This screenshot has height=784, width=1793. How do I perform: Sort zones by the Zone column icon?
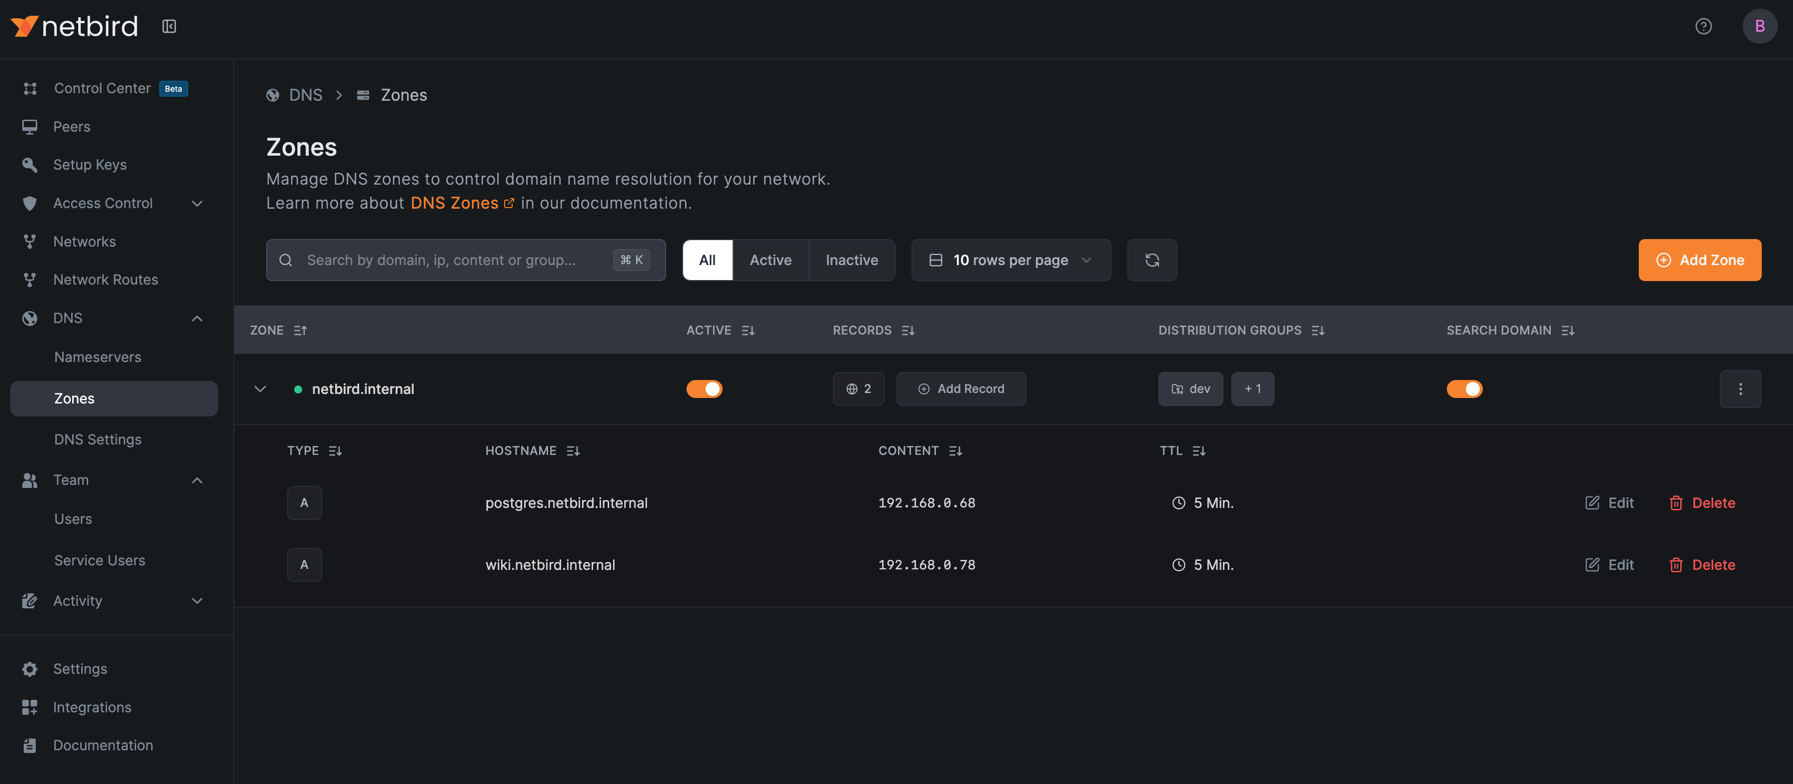point(300,330)
